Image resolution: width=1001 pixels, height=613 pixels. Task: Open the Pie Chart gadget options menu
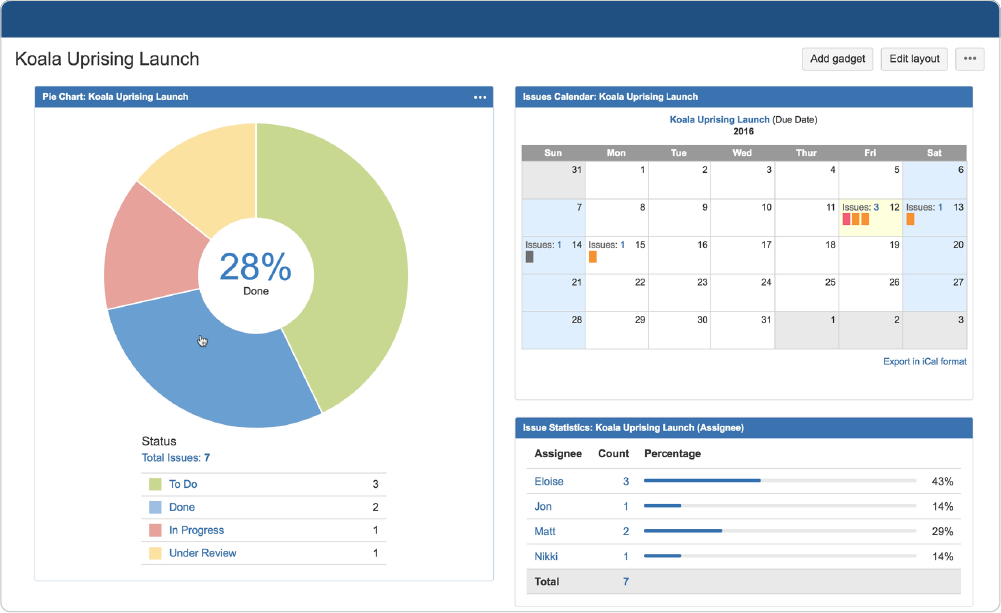click(x=480, y=97)
